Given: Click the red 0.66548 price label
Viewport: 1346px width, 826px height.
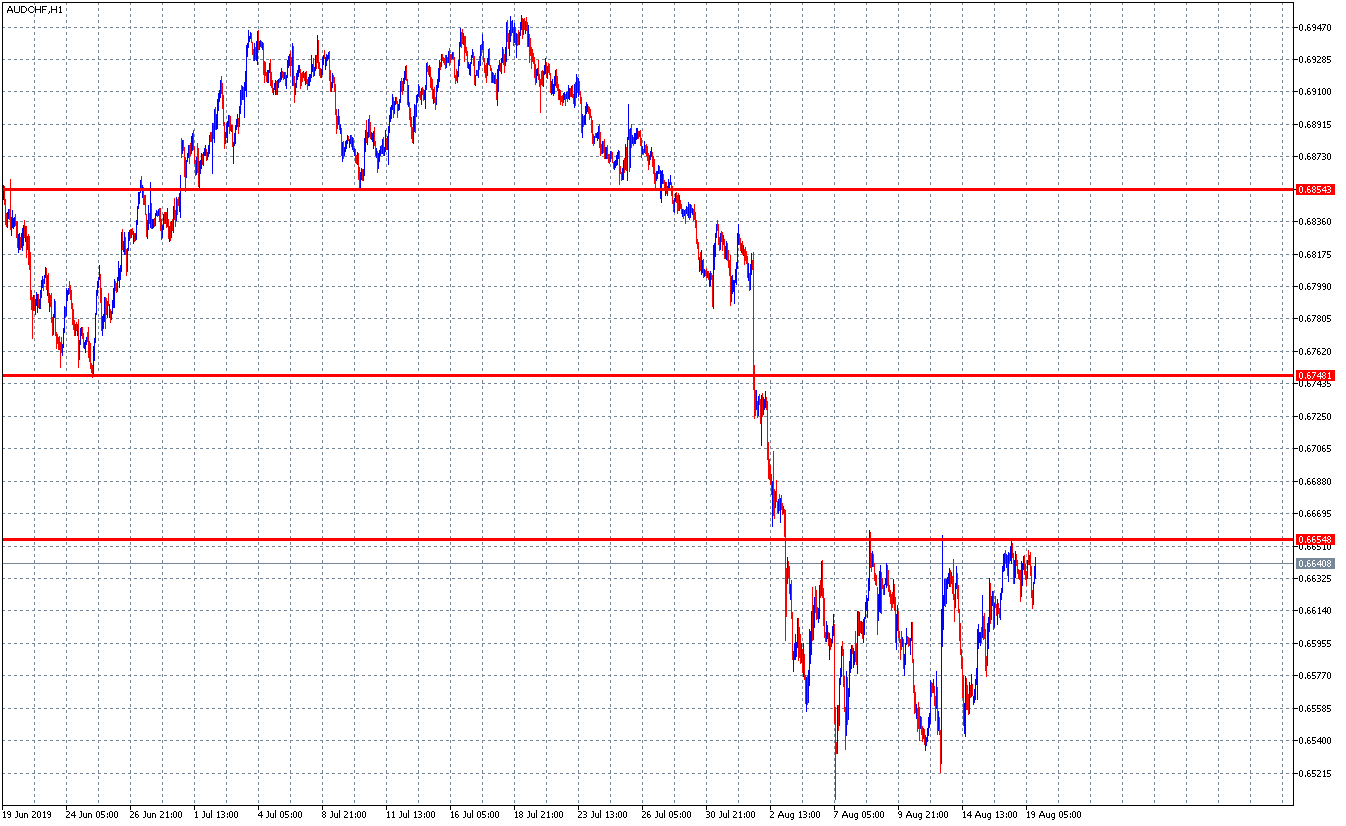Looking at the screenshot, I should [1315, 540].
